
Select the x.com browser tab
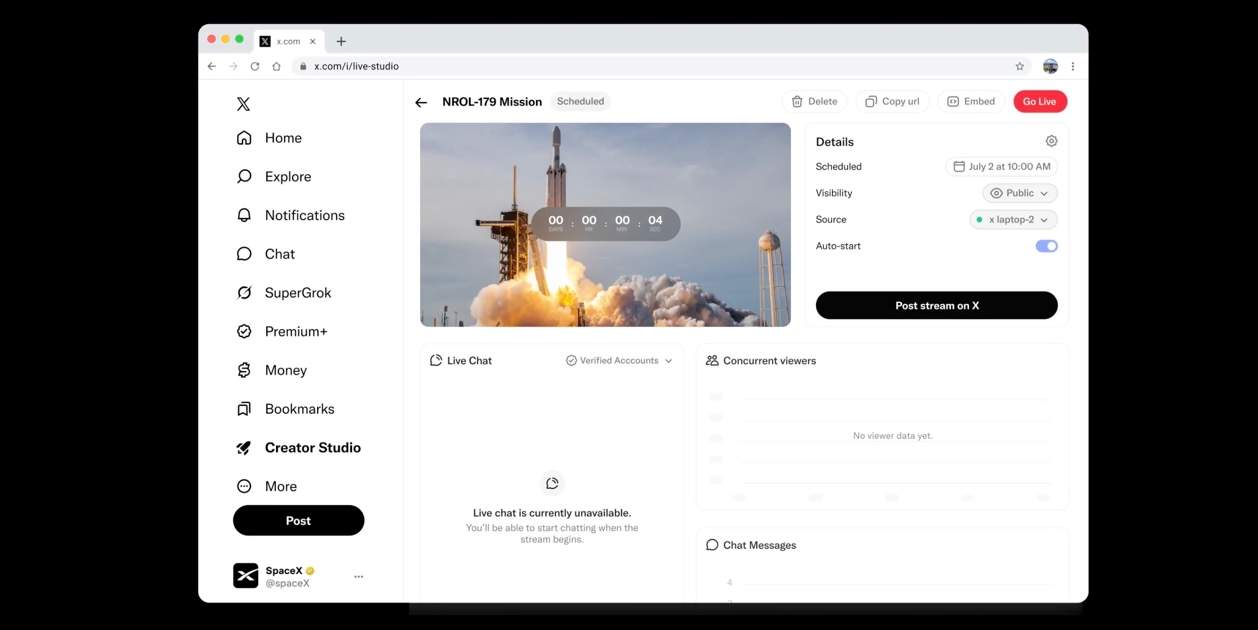pos(288,41)
